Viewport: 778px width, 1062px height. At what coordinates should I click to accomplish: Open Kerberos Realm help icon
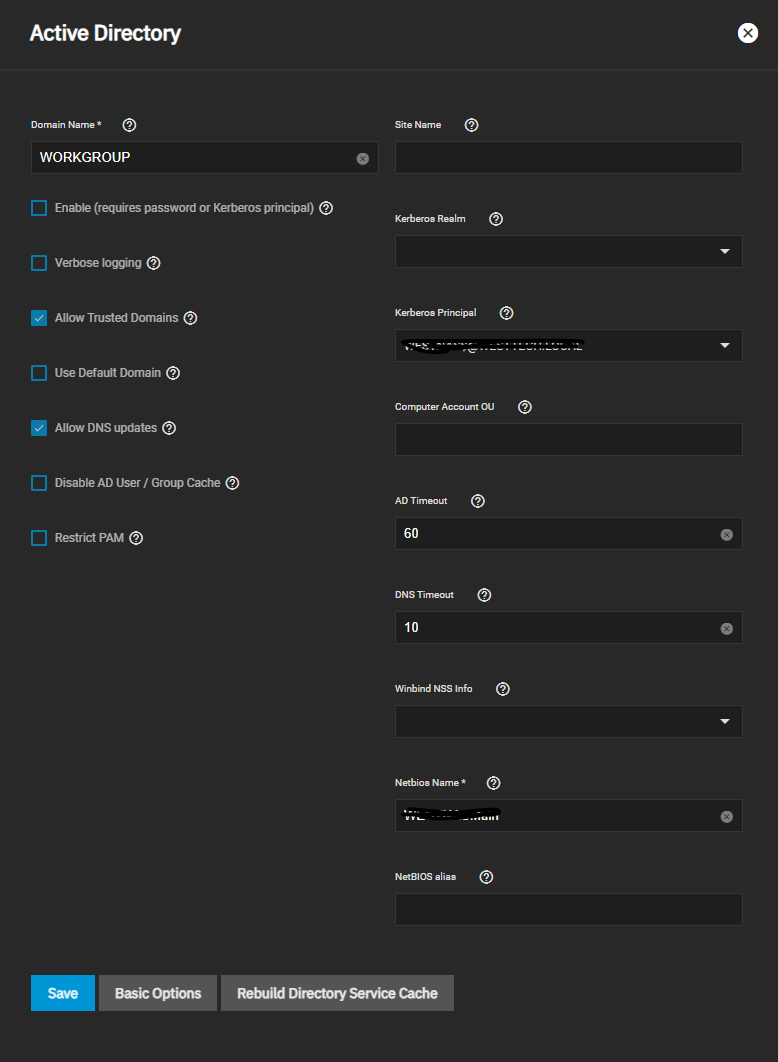496,219
